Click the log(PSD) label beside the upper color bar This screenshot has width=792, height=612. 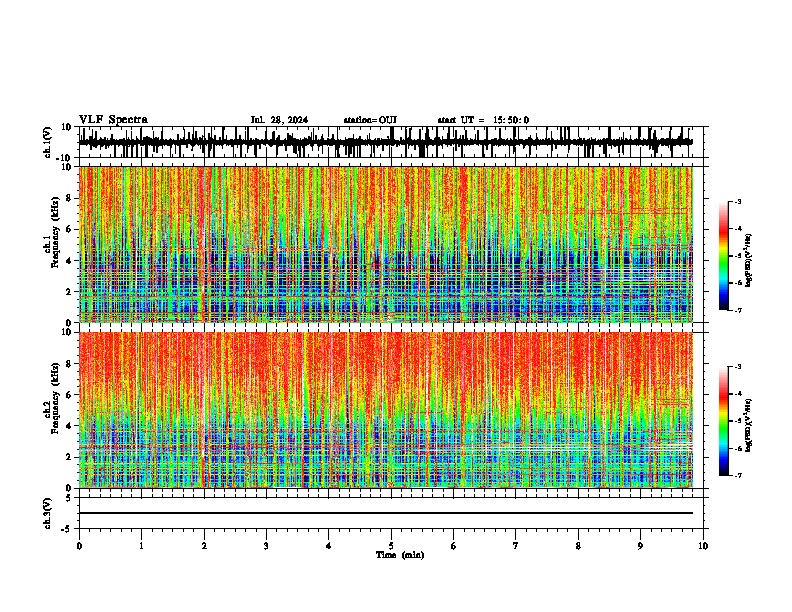click(749, 261)
